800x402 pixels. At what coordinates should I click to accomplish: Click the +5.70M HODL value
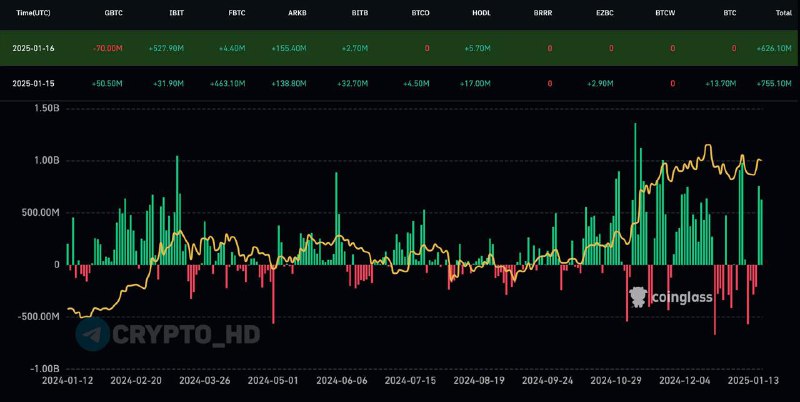coord(477,48)
